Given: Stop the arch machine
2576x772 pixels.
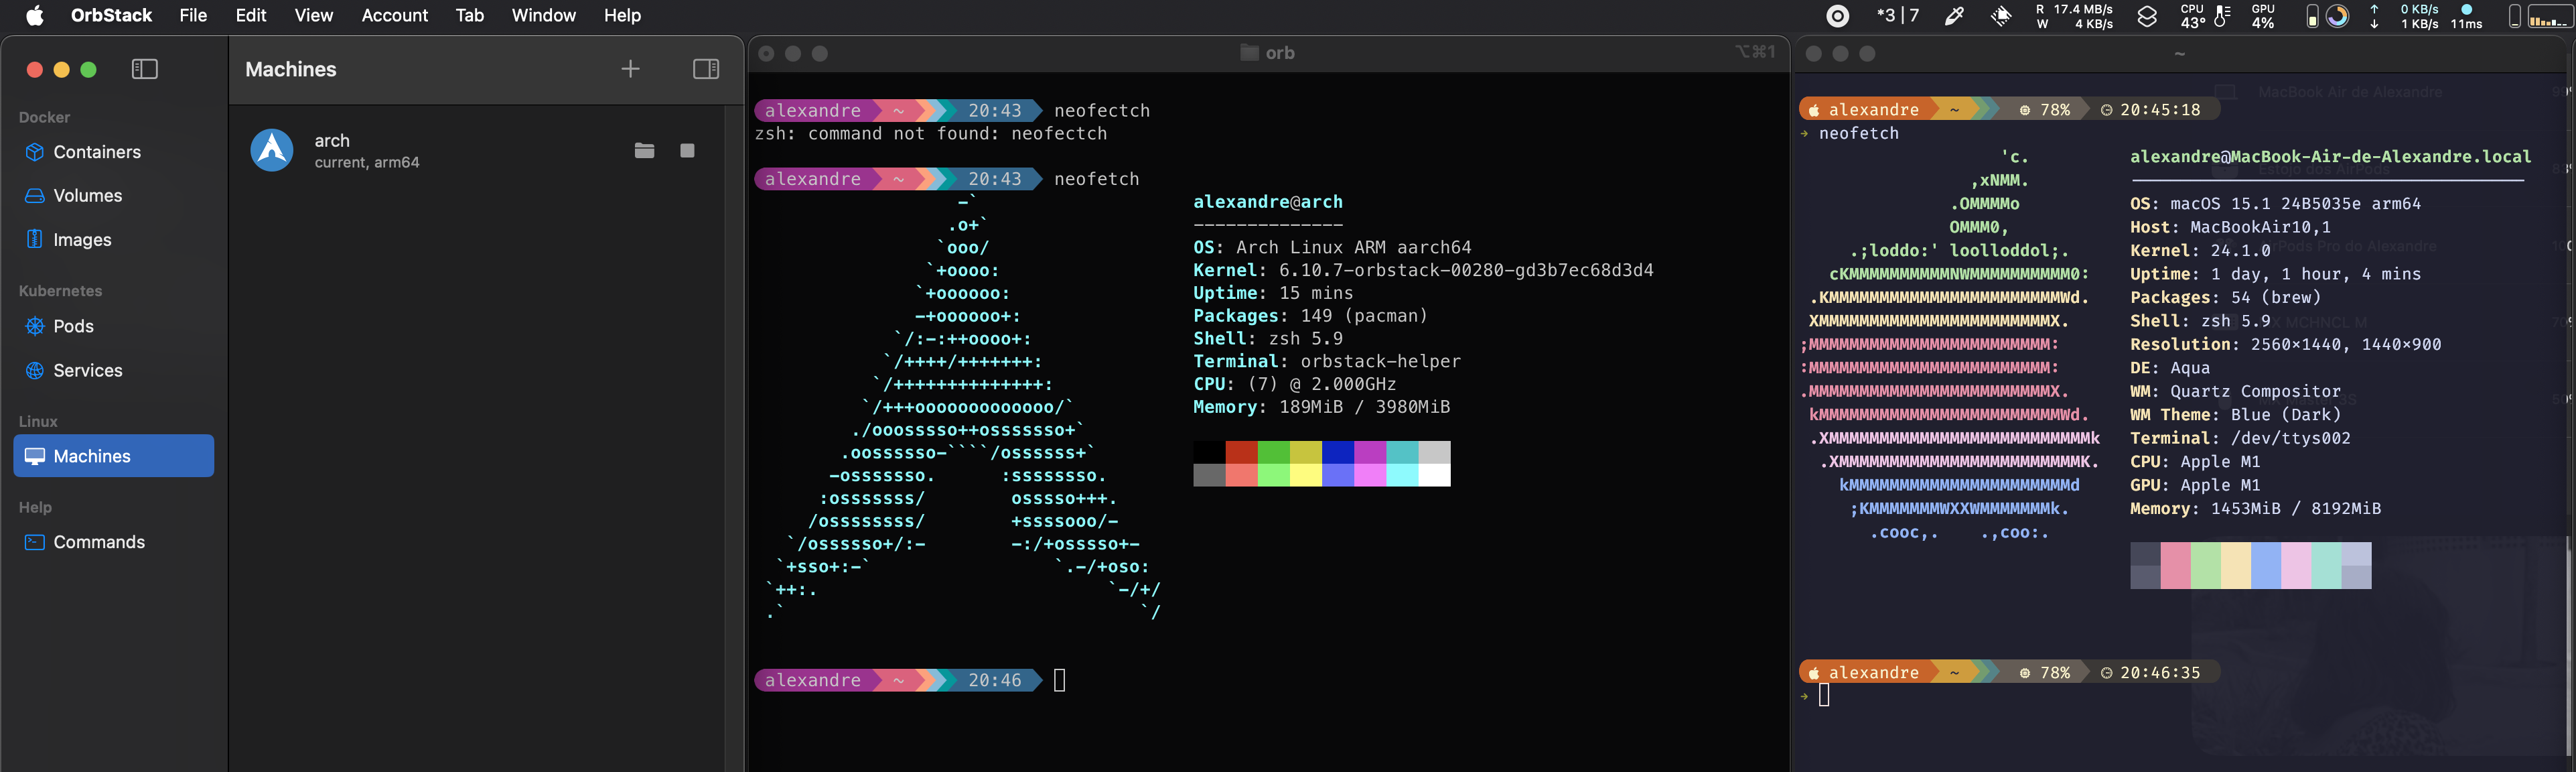Looking at the screenshot, I should [x=687, y=150].
